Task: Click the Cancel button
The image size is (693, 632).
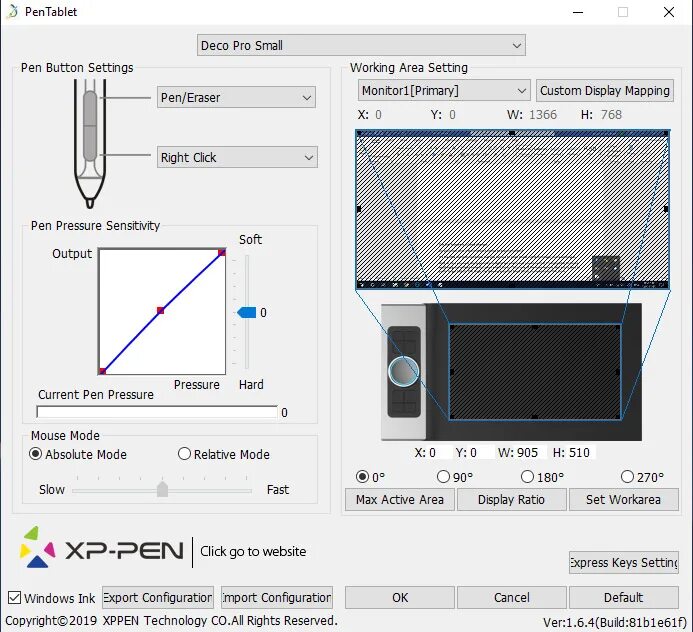Action: [511, 598]
